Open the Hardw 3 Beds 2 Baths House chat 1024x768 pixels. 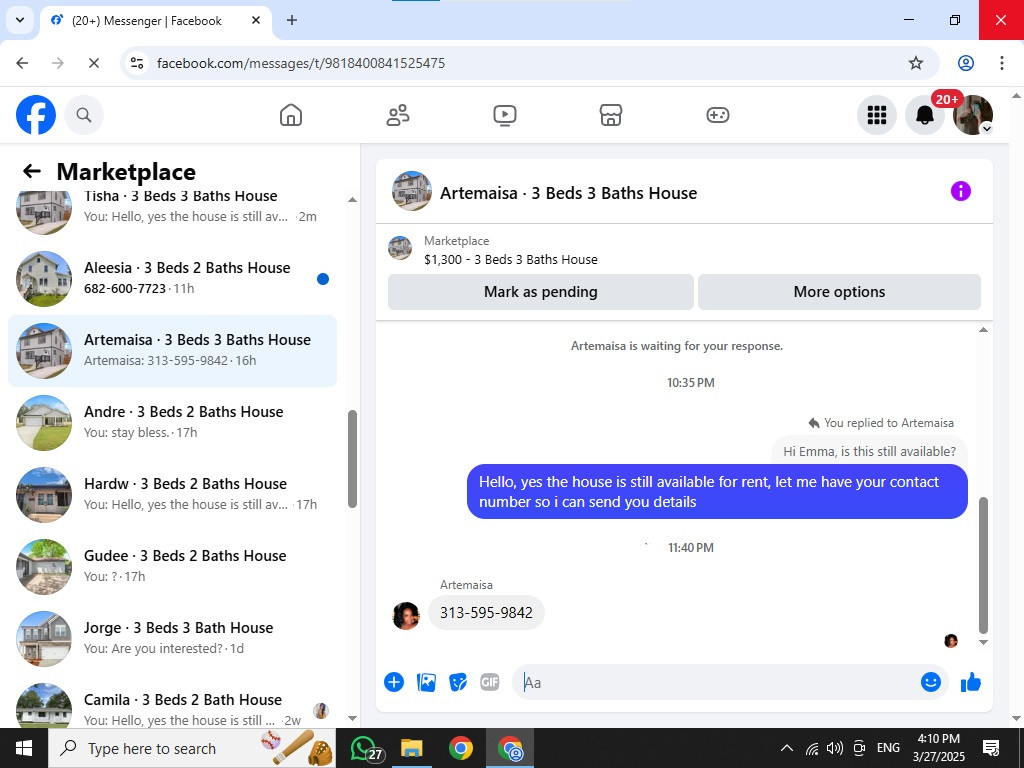click(172, 494)
